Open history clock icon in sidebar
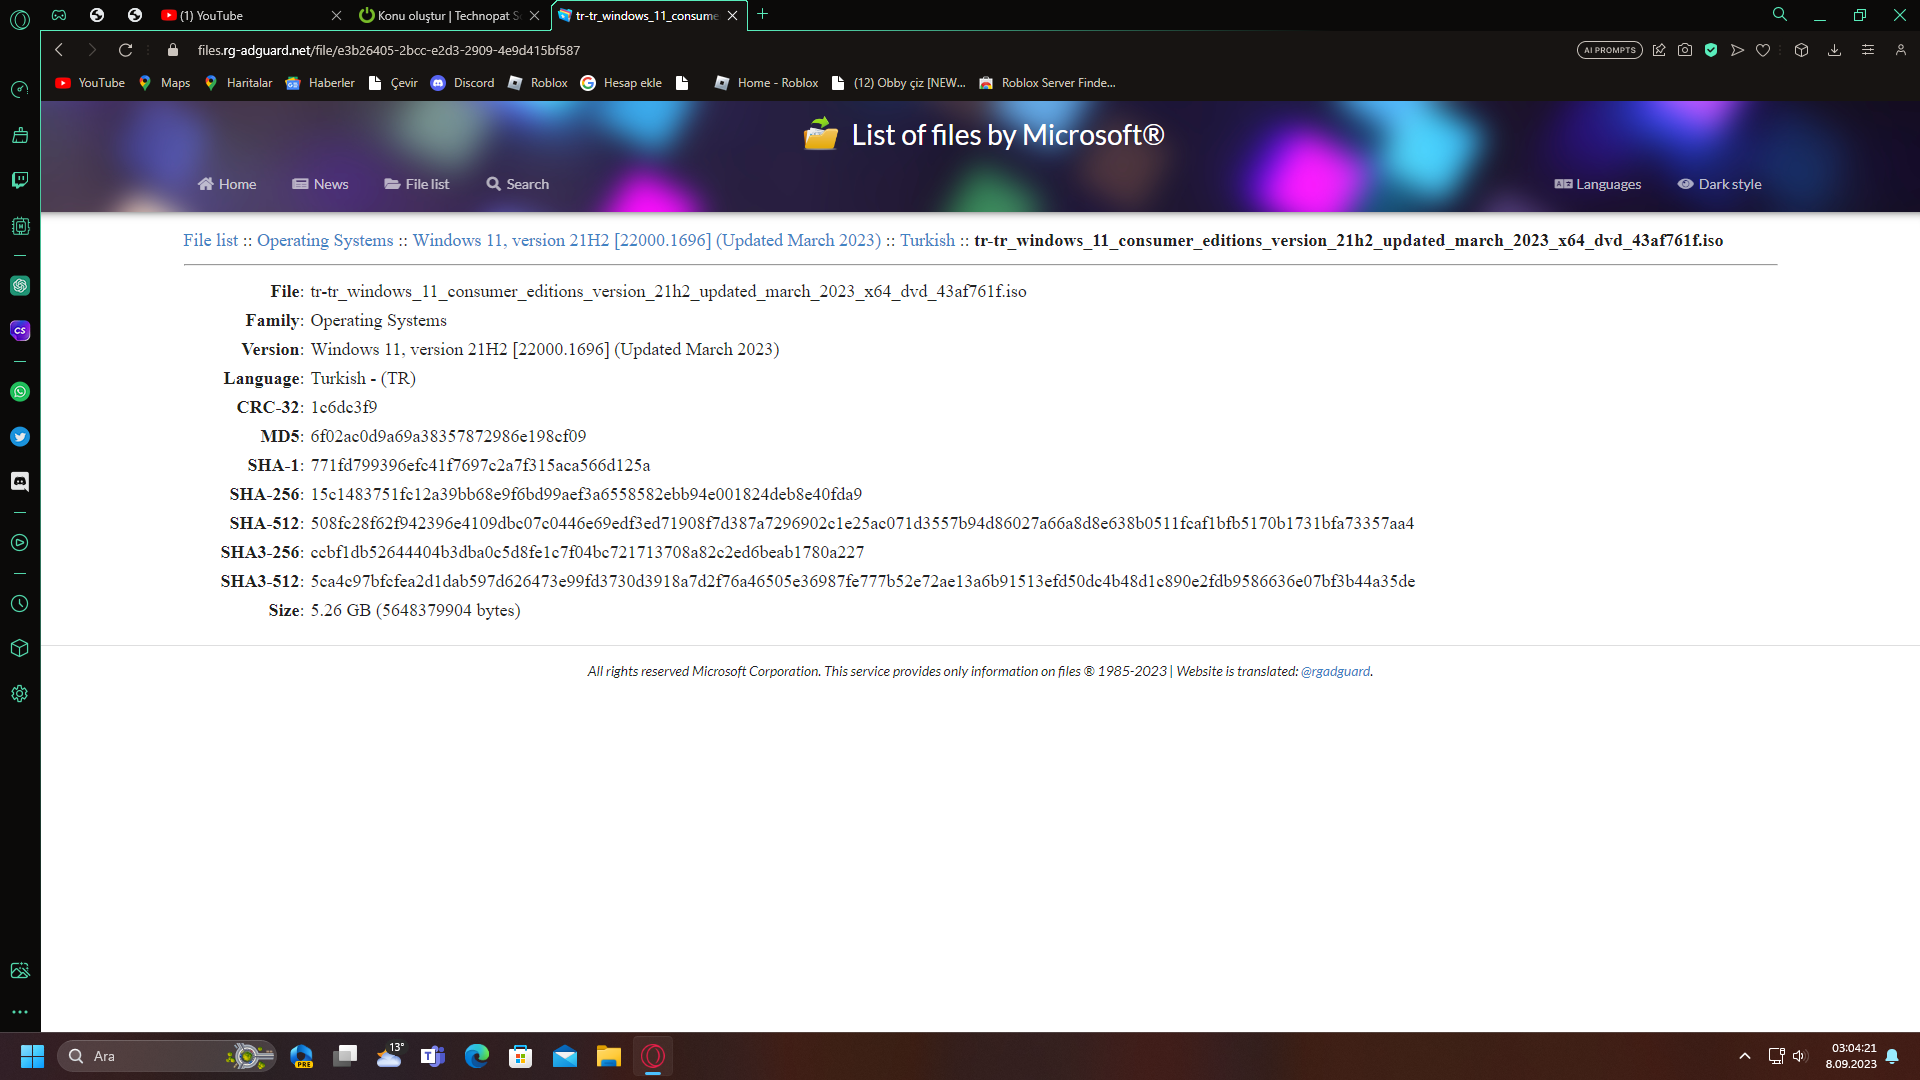This screenshot has height=1080, width=1920. coord(20,604)
